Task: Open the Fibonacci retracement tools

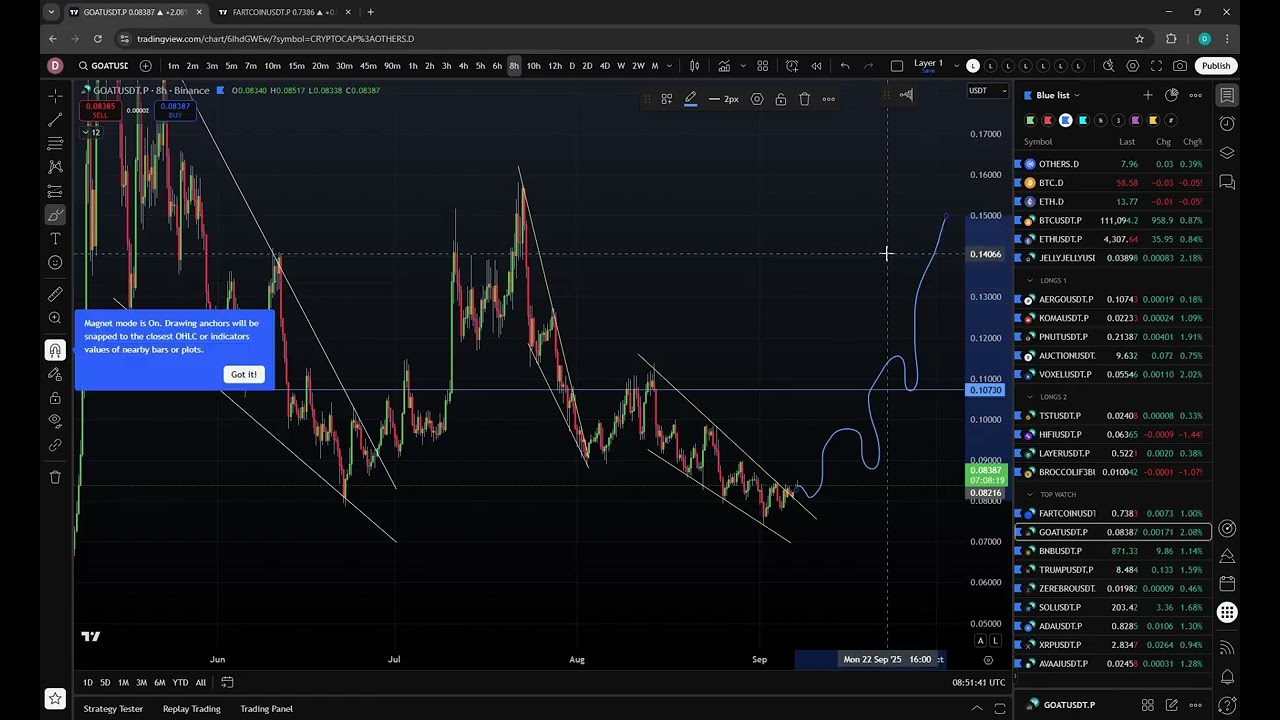Action: [55, 143]
